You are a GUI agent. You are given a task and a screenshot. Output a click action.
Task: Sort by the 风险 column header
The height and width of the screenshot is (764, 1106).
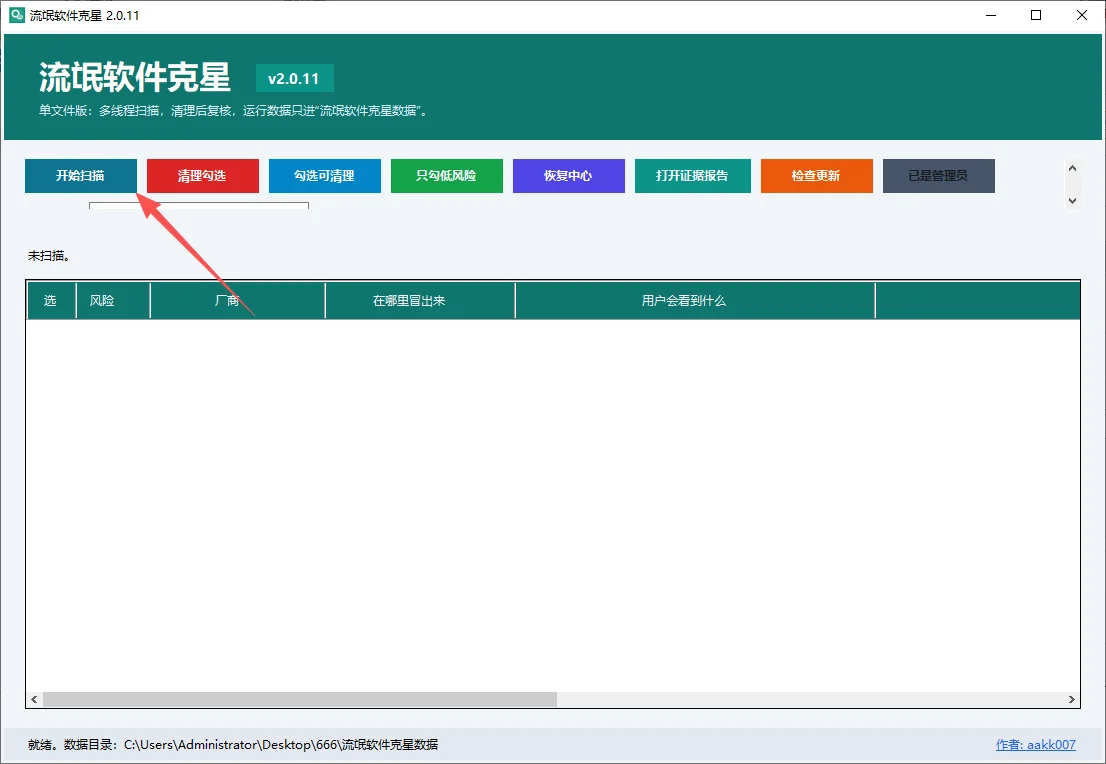coord(113,301)
